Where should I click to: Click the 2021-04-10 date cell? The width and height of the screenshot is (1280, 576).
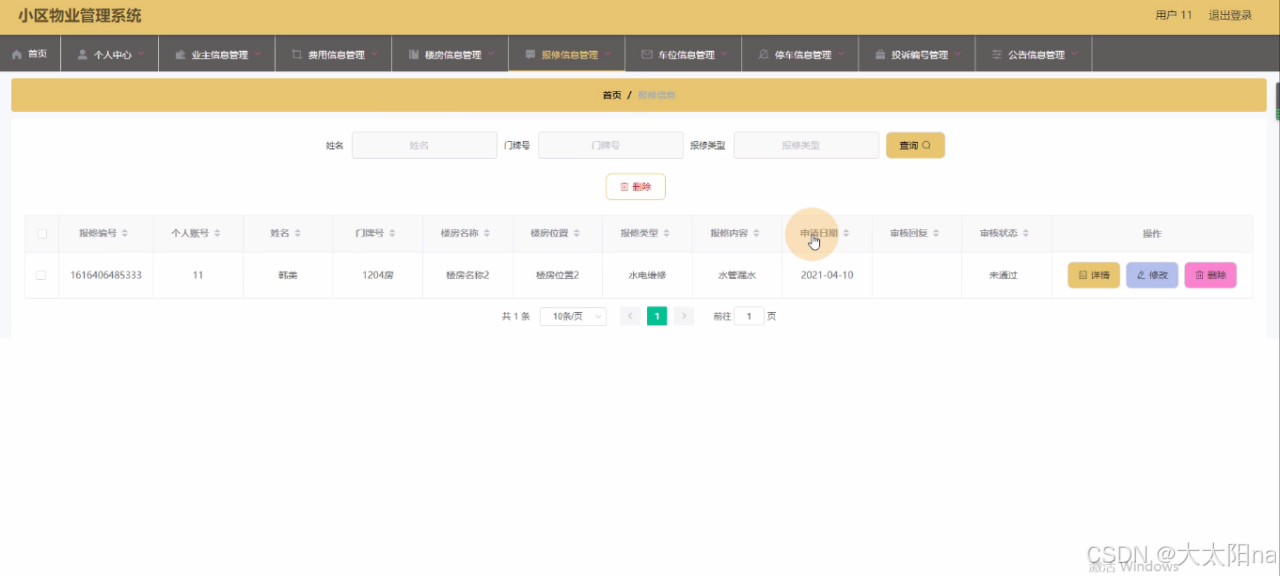(827, 275)
